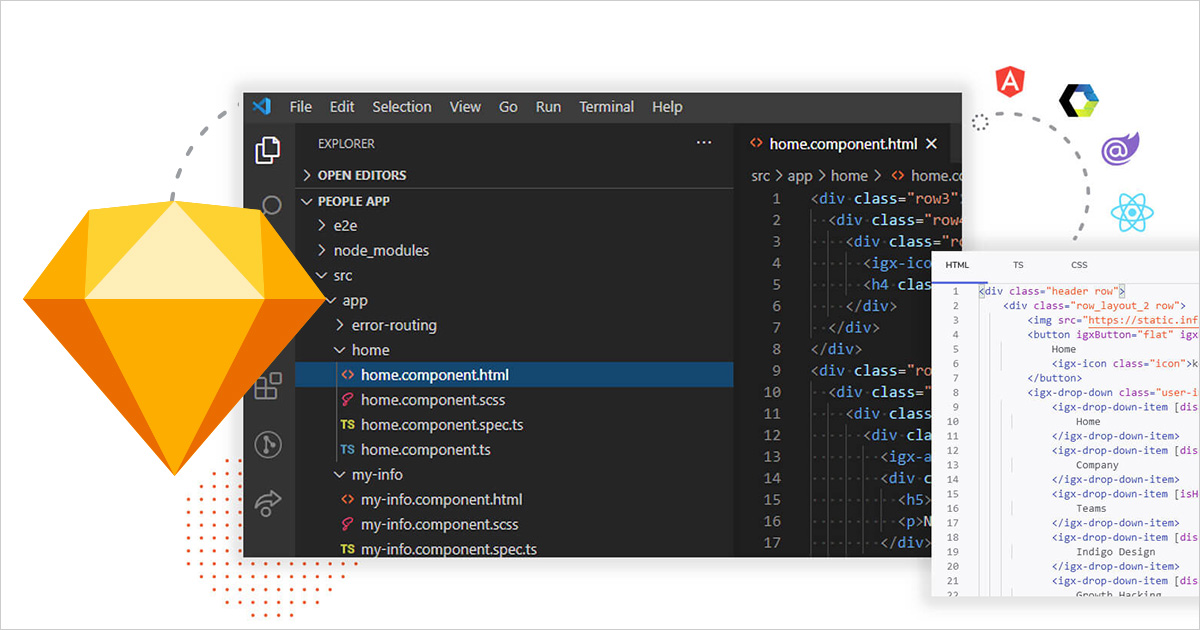The image size is (1200, 630).
Task: Click the app breadcrumb segment
Action: pos(800,176)
